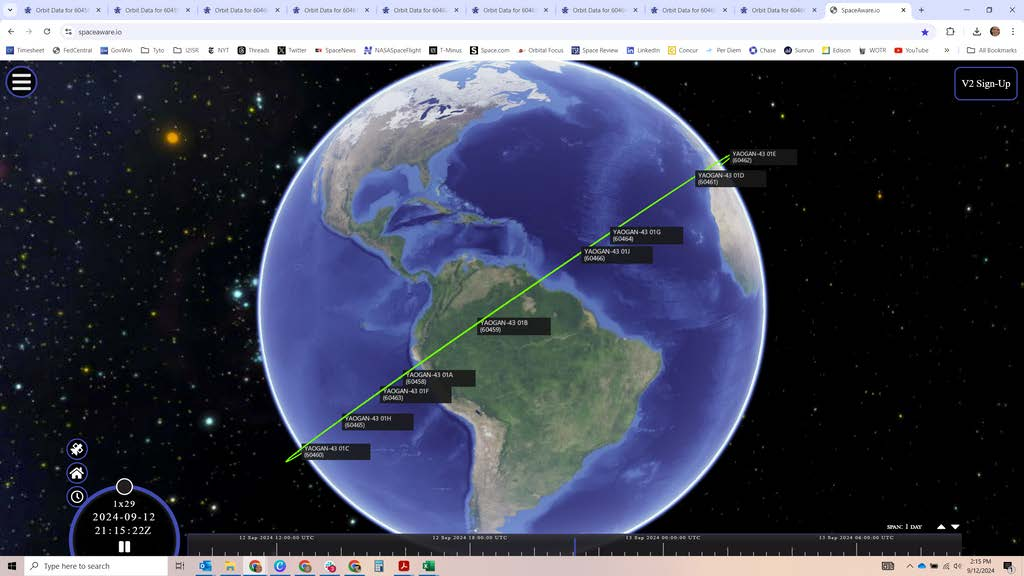The width and height of the screenshot is (1024, 576).
Task: Open the Tyto bookmarks folder
Action: tap(153, 50)
